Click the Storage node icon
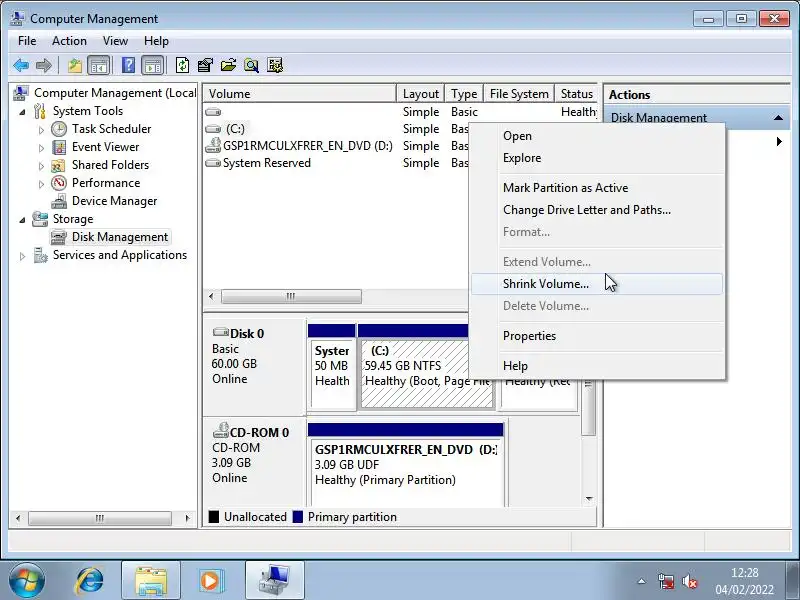This screenshot has height=600, width=800. click(x=40, y=219)
